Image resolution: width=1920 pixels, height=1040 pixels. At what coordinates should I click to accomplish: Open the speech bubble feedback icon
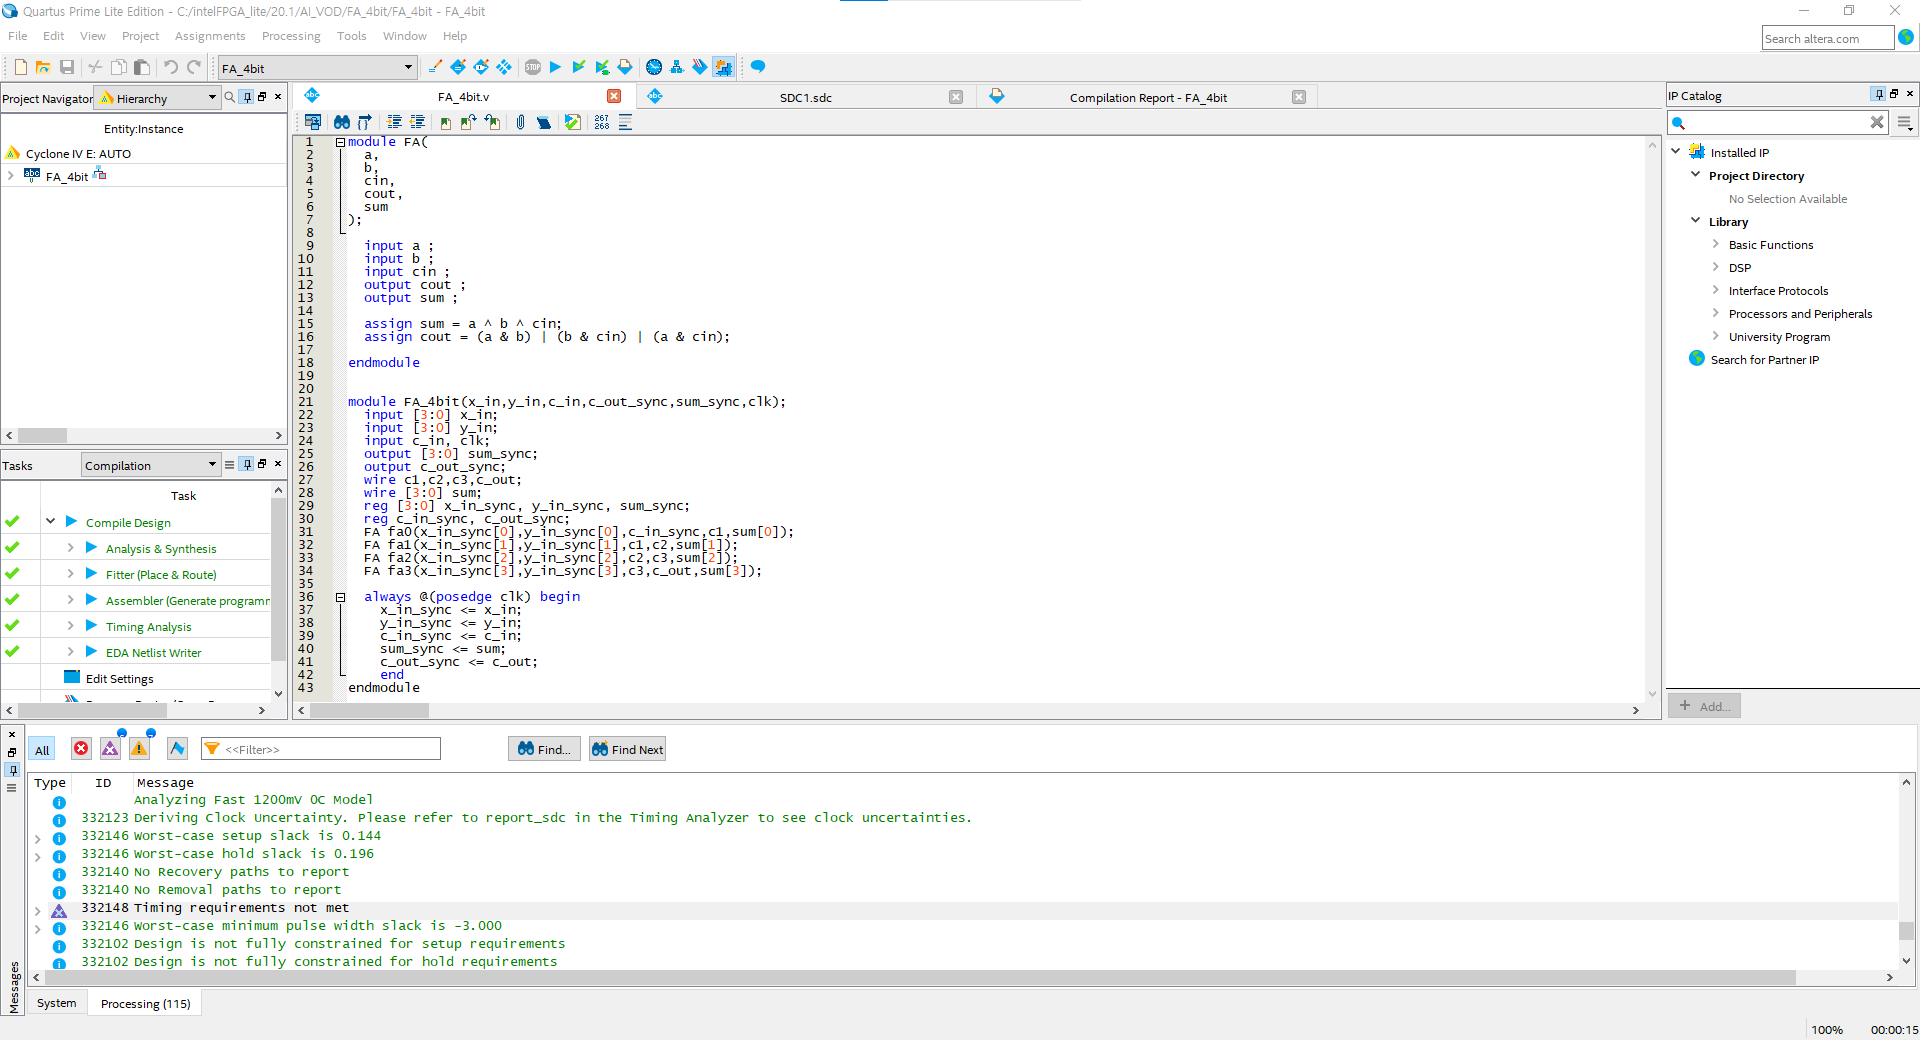[x=758, y=67]
